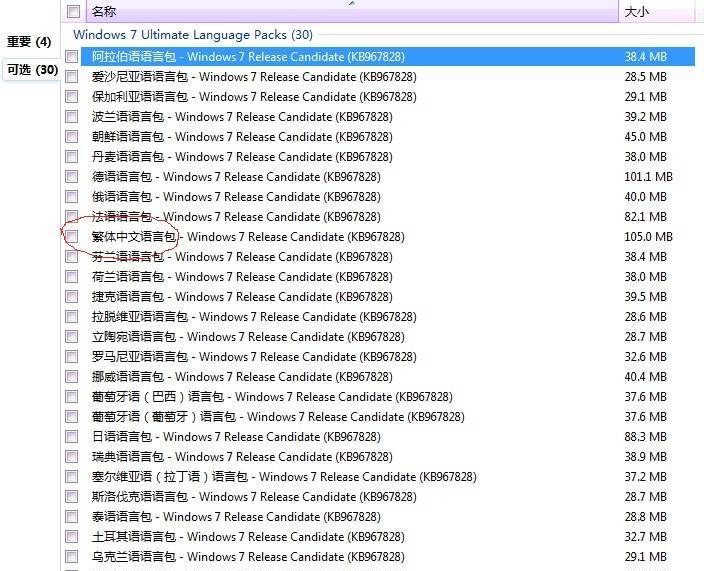Click the 32.6 MB size value
The height and width of the screenshot is (571, 704).
click(646, 356)
